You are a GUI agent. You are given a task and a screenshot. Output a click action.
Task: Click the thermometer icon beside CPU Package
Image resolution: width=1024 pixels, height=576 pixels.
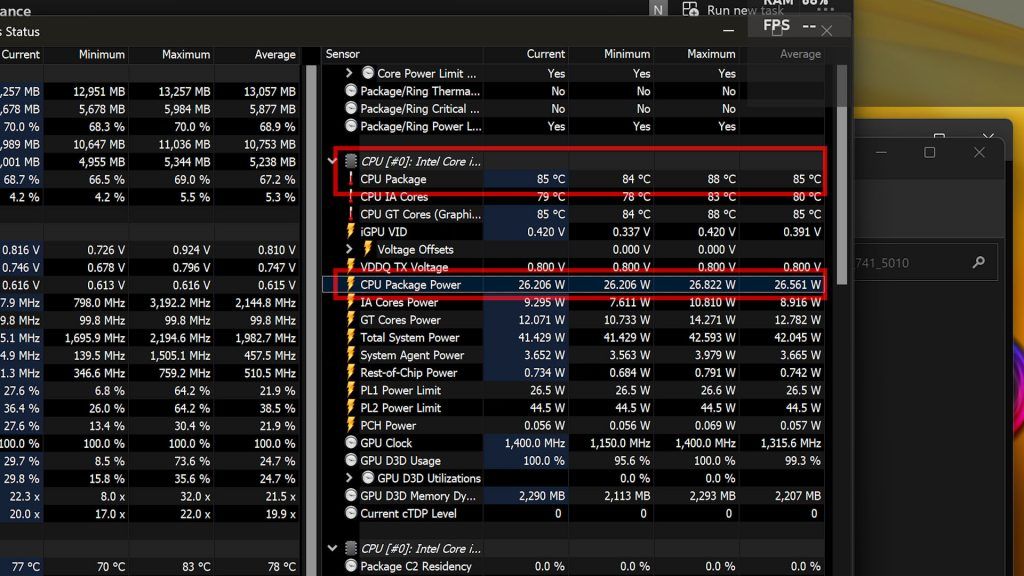[351, 179]
